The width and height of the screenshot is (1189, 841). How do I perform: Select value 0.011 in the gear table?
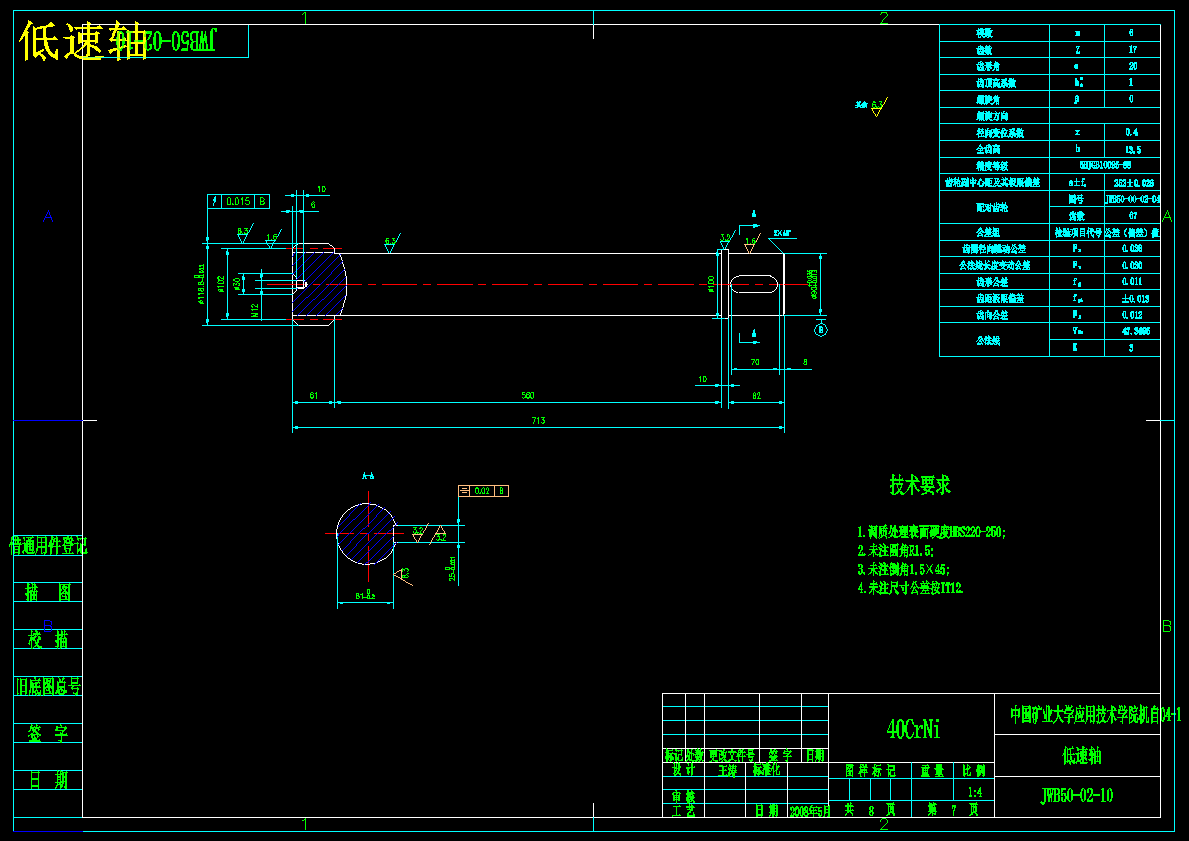pos(1131,281)
